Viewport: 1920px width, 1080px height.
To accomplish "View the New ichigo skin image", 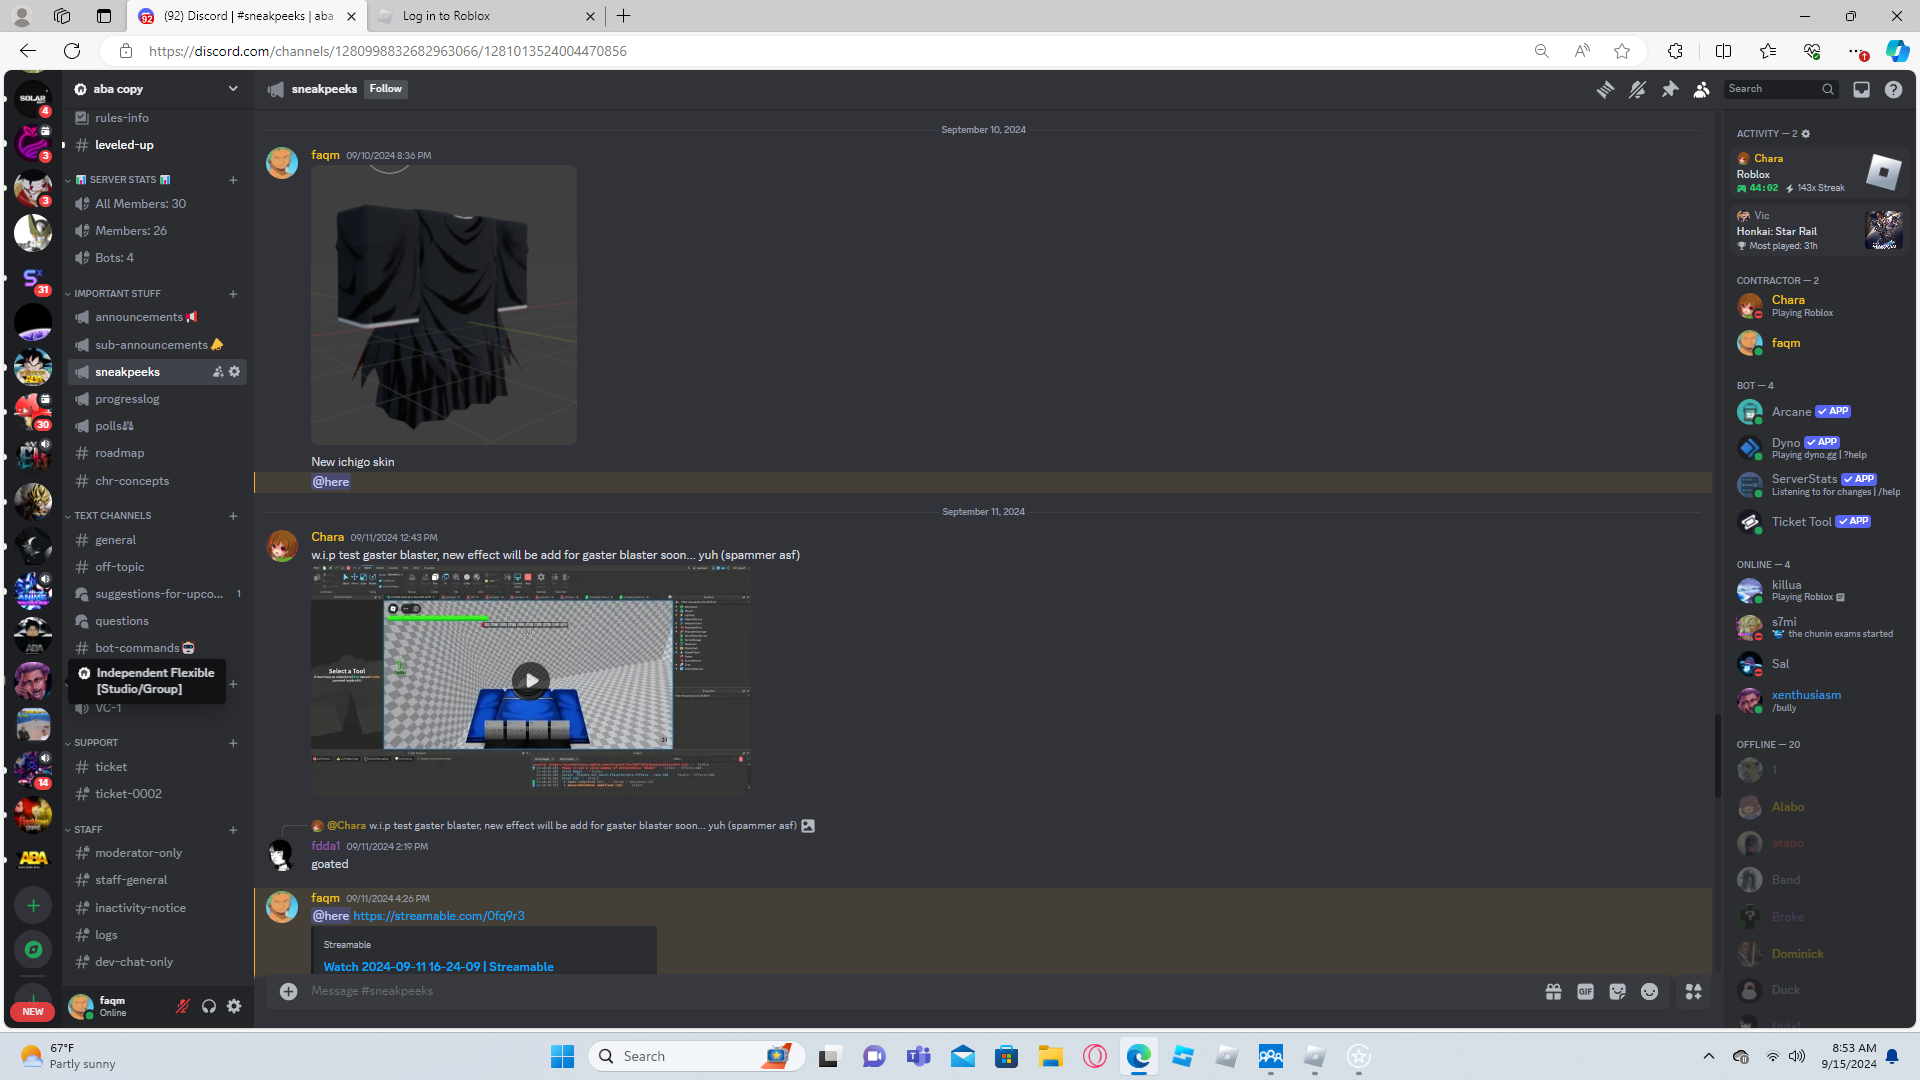I will [x=444, y=305].
